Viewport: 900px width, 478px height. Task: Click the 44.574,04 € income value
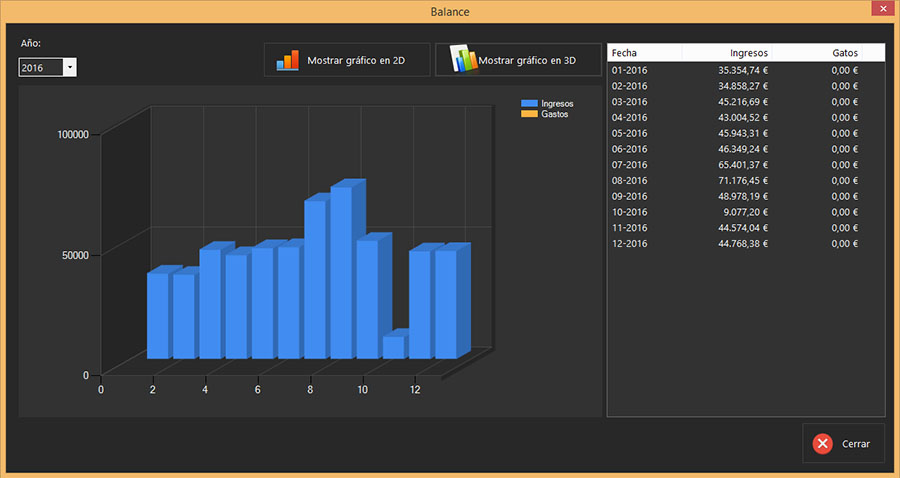(x=743, y=228)
